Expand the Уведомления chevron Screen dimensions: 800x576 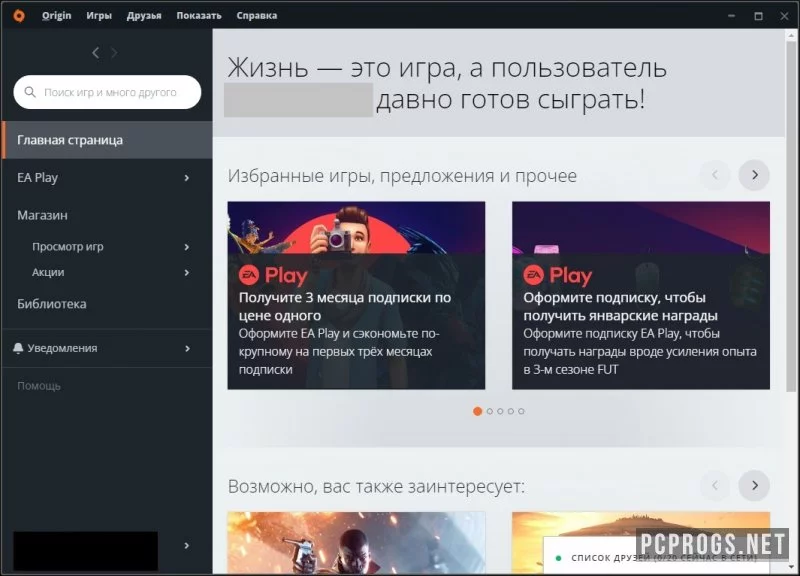pyautogui.click(x=187, y=348)
